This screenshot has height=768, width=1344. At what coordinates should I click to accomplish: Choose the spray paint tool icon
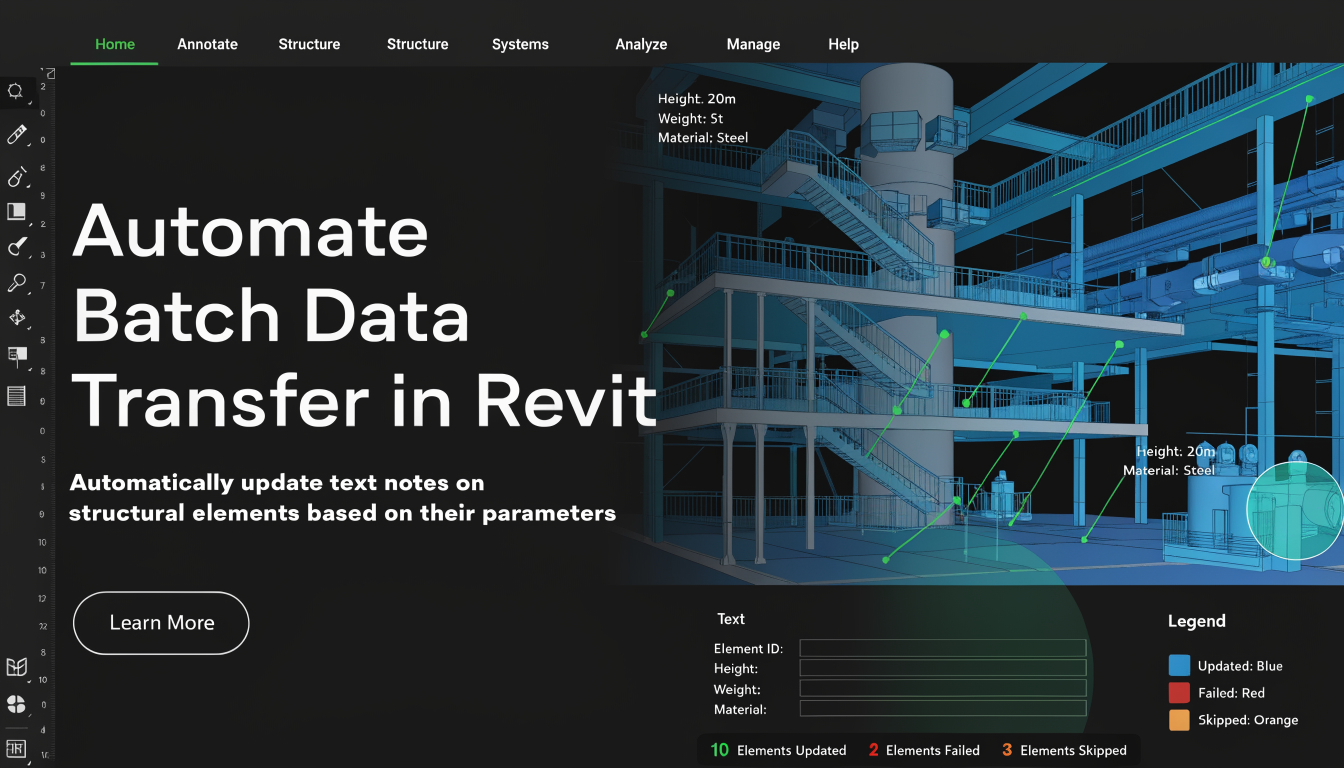[16, 176]
